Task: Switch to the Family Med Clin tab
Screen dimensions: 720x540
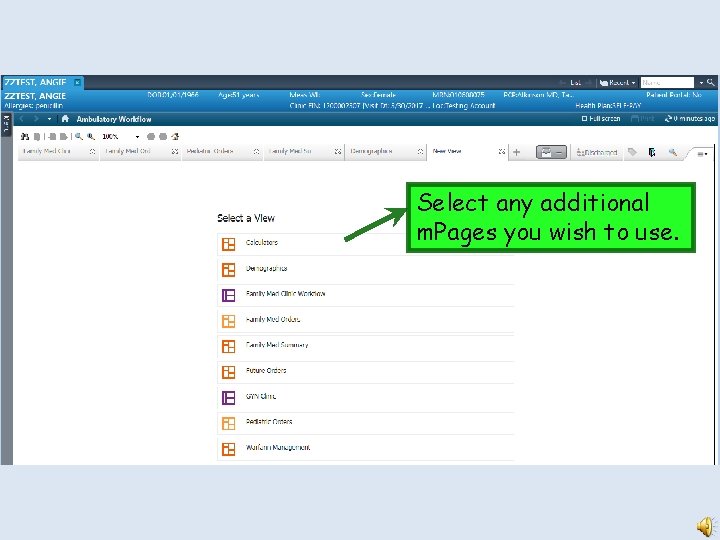Action: coord(58,152)
